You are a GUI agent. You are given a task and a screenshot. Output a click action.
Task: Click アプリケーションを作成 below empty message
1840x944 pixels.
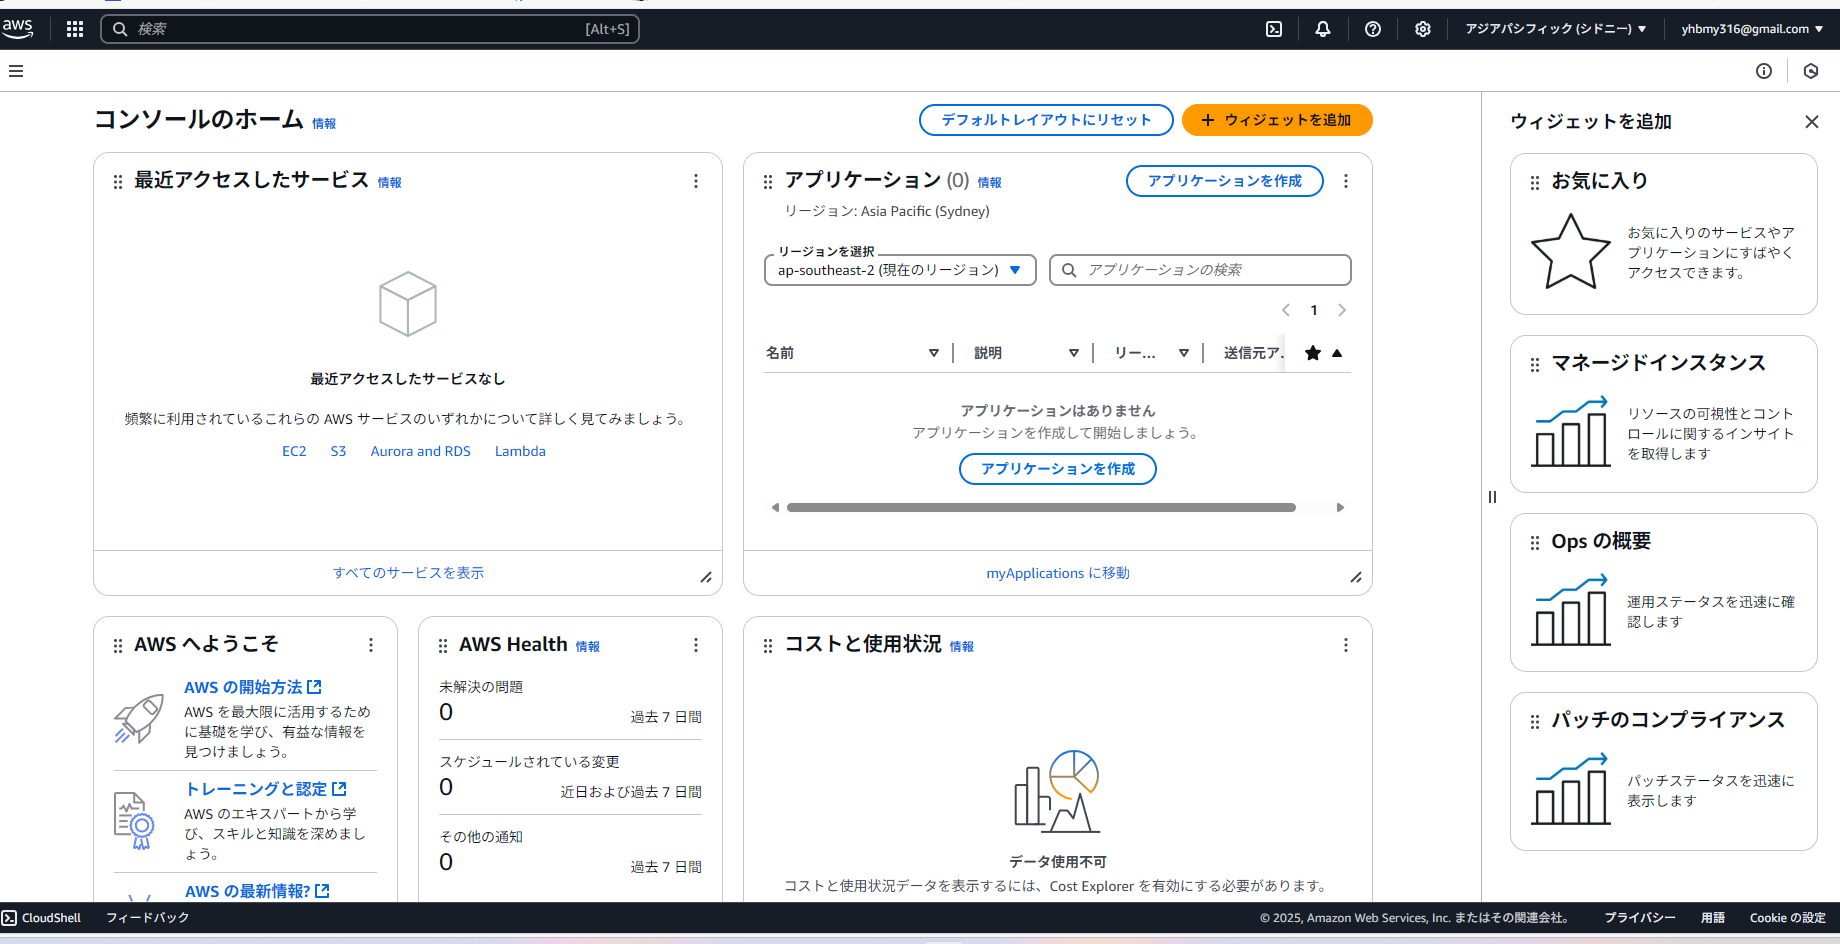(x=1058, y=469)
